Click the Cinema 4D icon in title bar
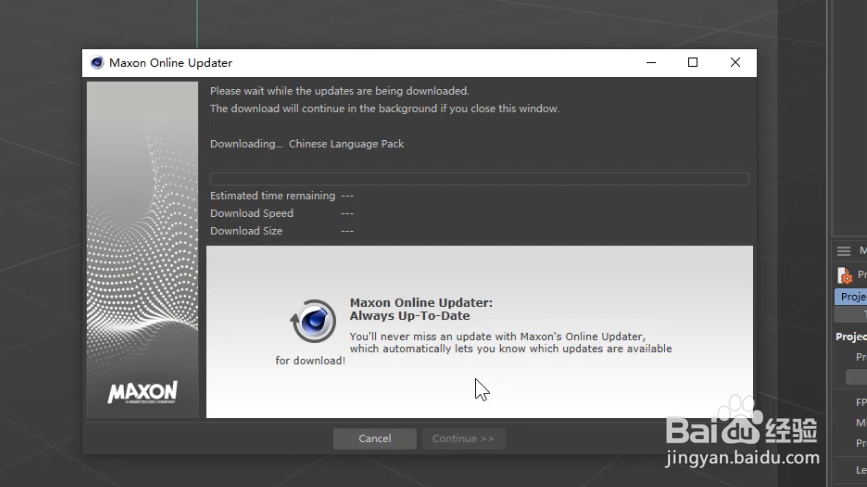The image size is (867, 487). click(x=97, y=62)
